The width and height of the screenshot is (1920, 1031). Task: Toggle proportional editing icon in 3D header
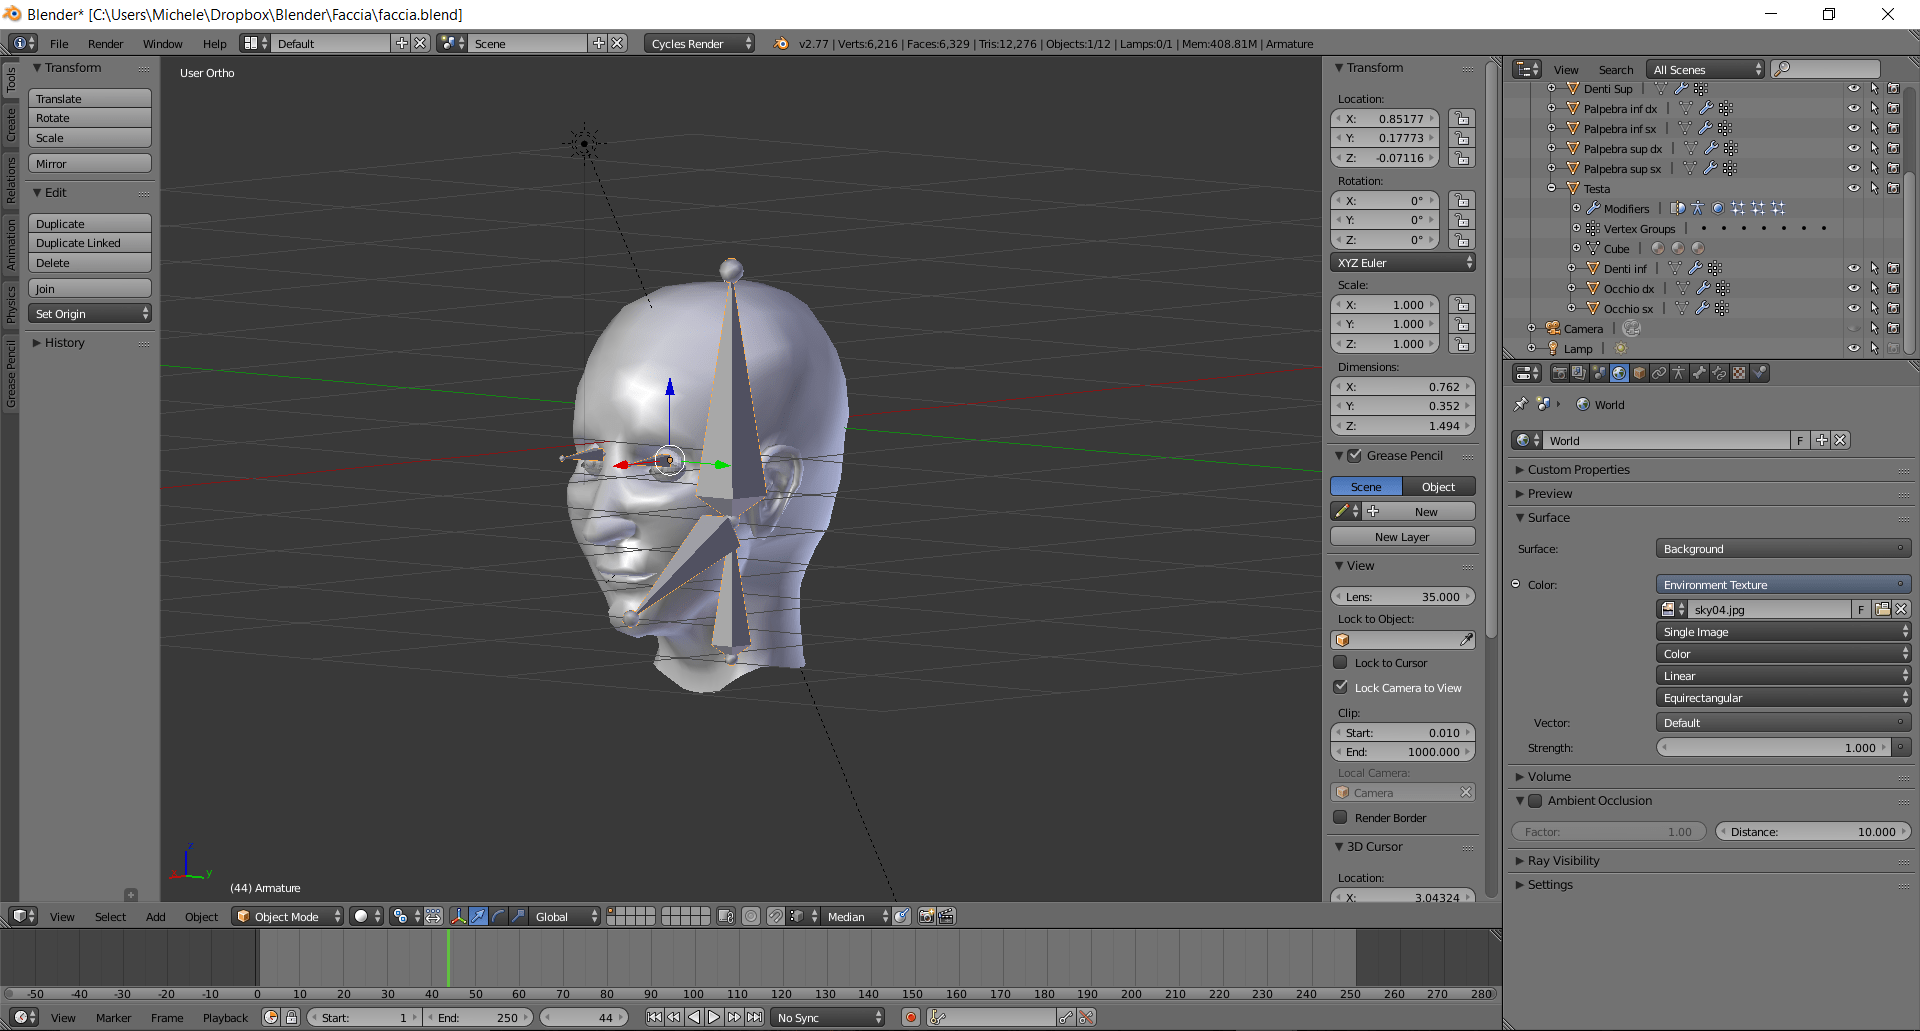pos(751,916)
